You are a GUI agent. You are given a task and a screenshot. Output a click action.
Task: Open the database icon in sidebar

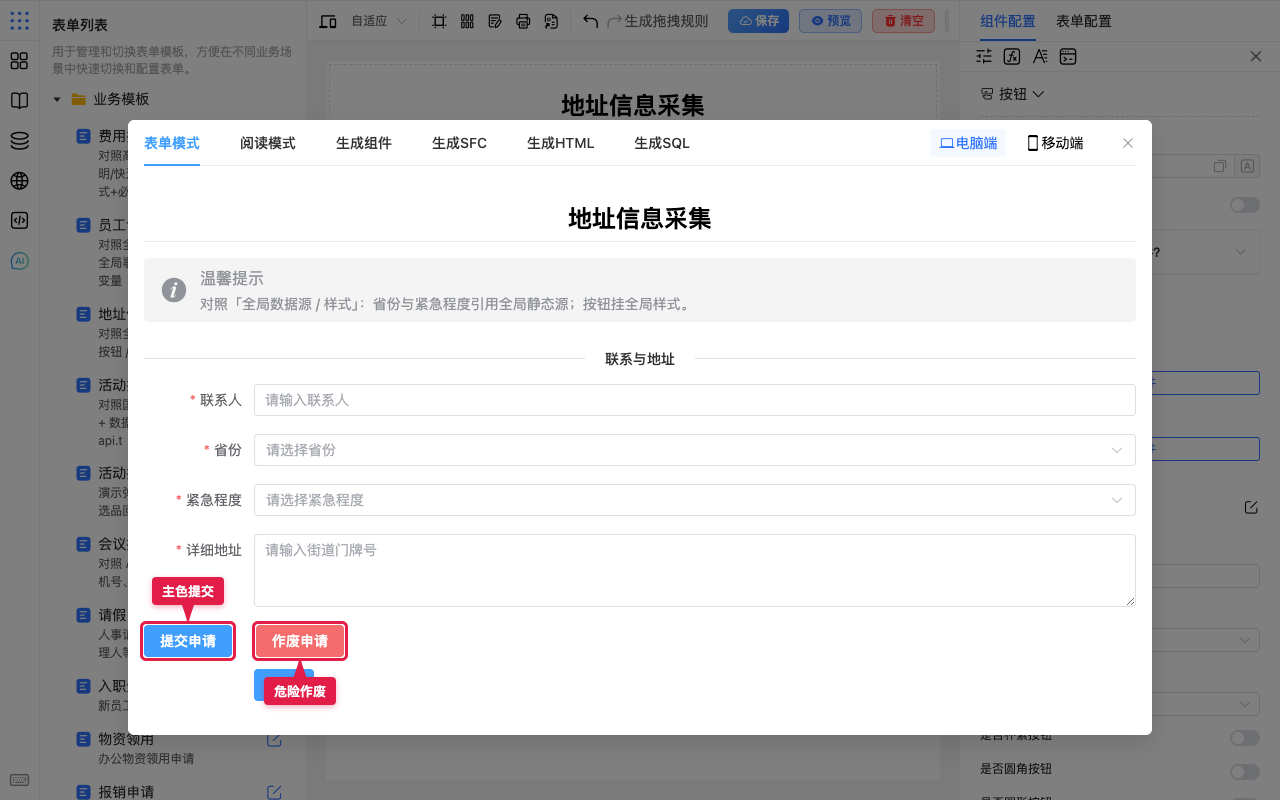tap(19, 141)
